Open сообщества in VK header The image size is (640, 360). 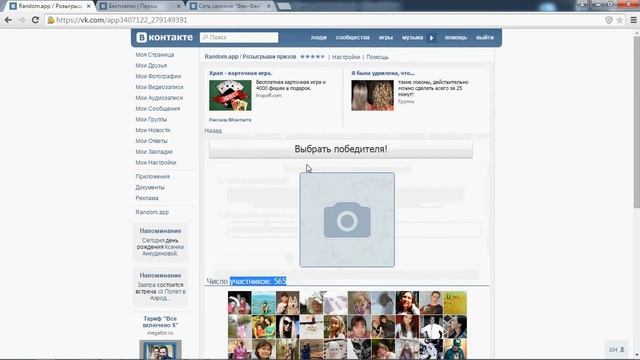(353, 37)
